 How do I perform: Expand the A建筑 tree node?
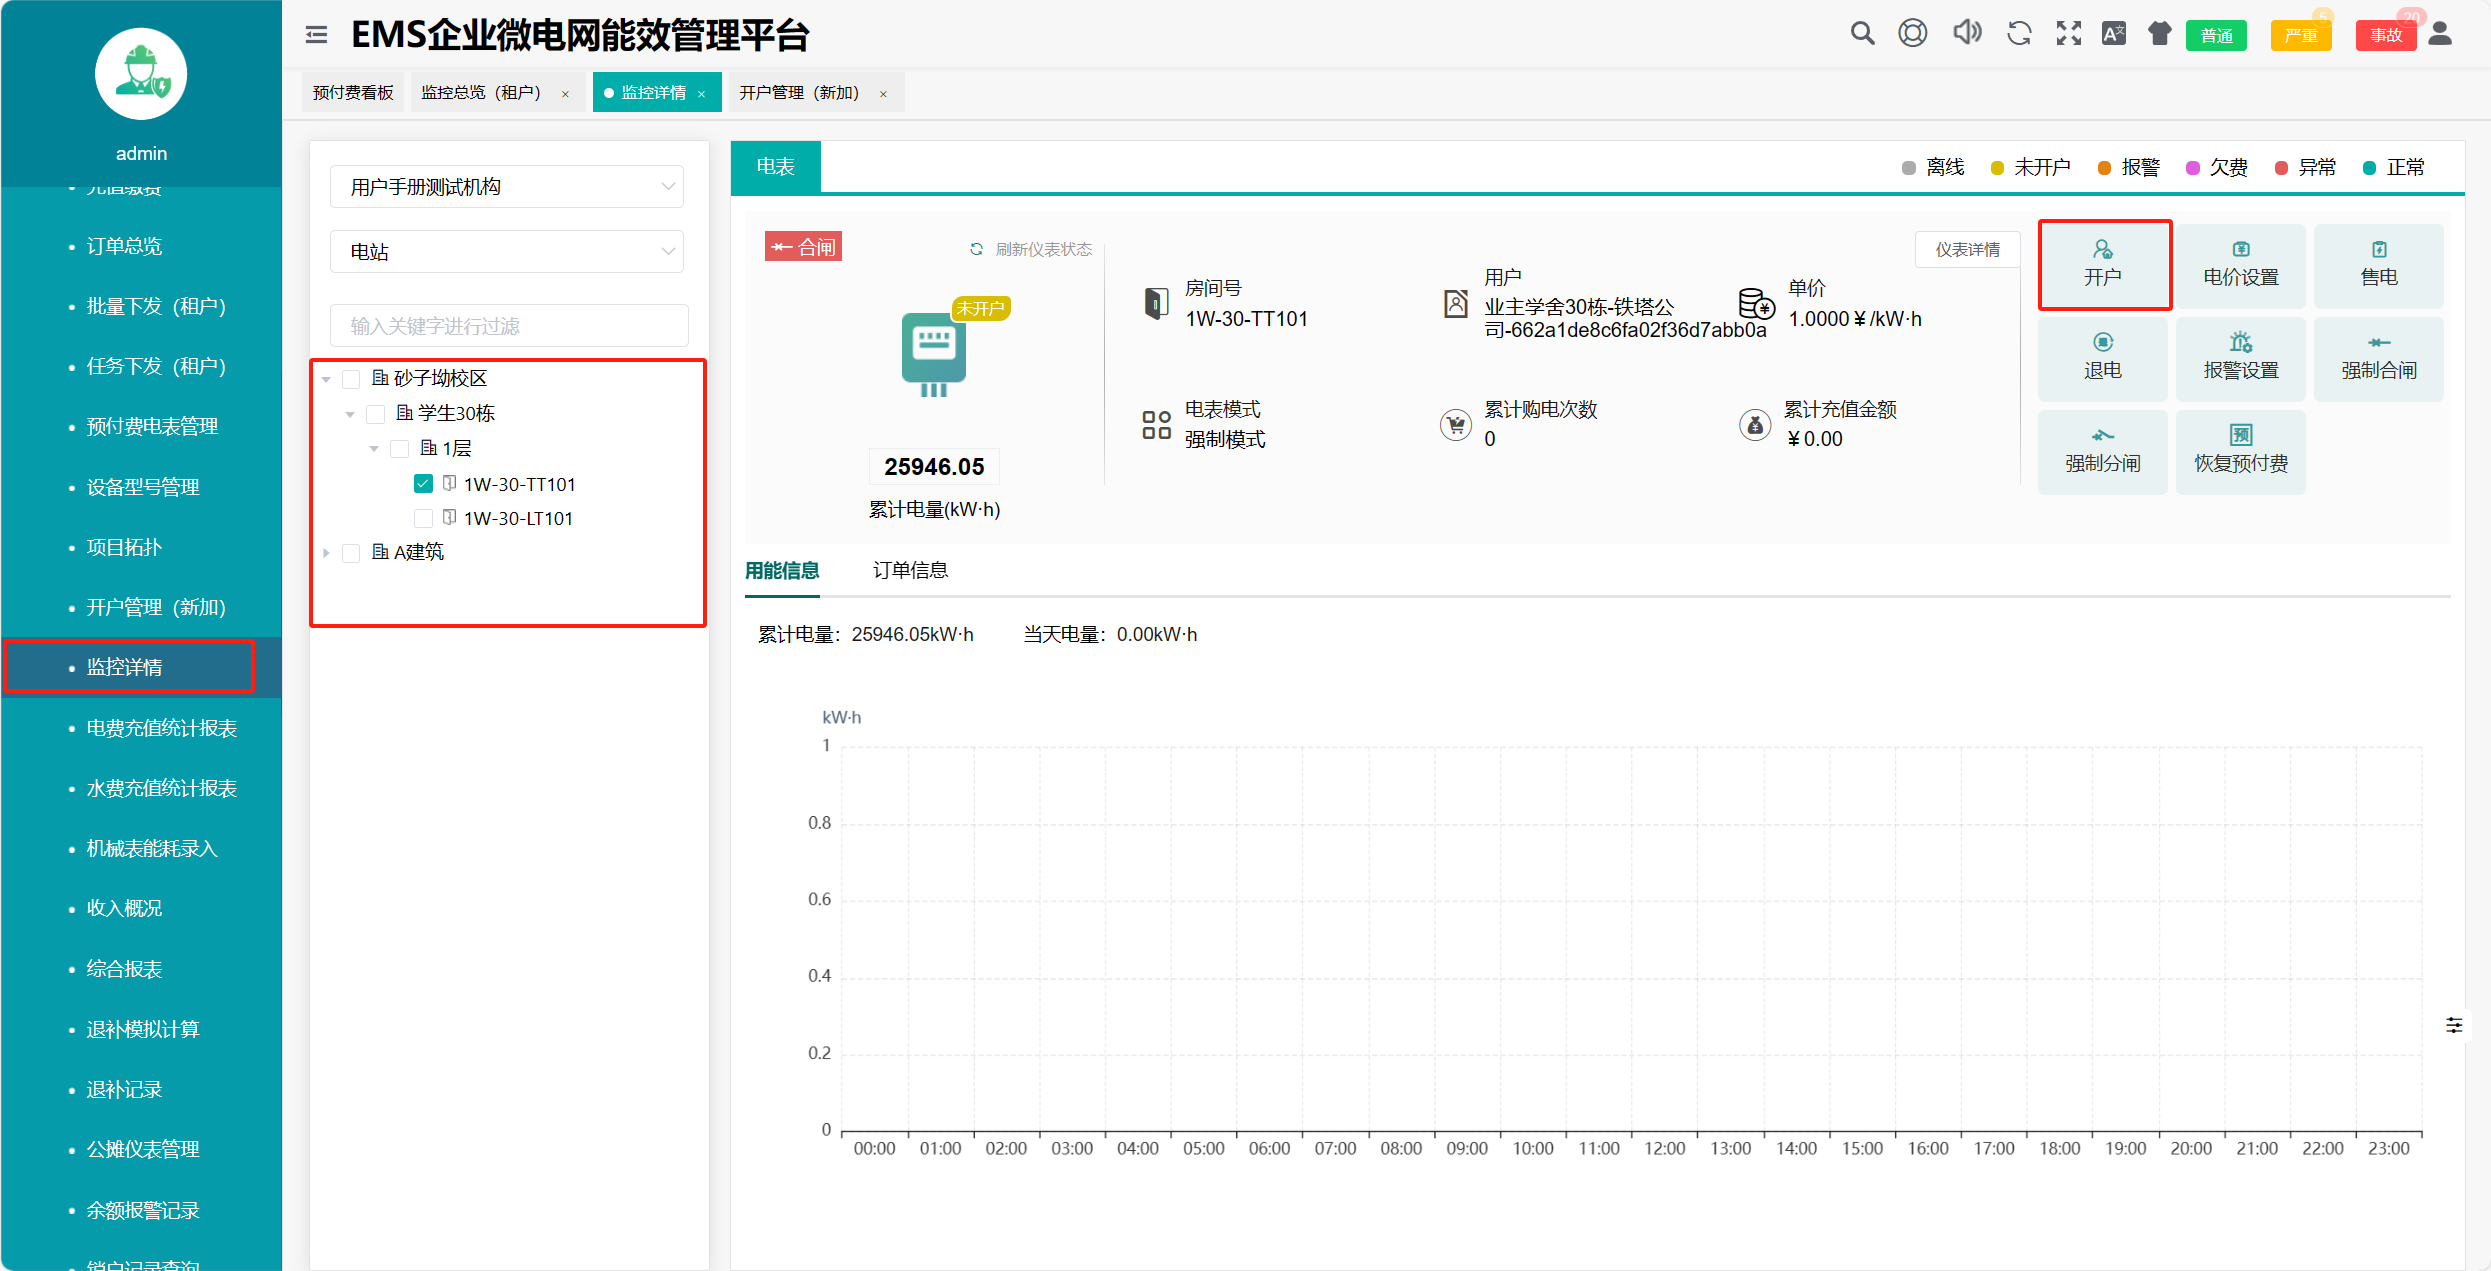[x=326, y=553]
